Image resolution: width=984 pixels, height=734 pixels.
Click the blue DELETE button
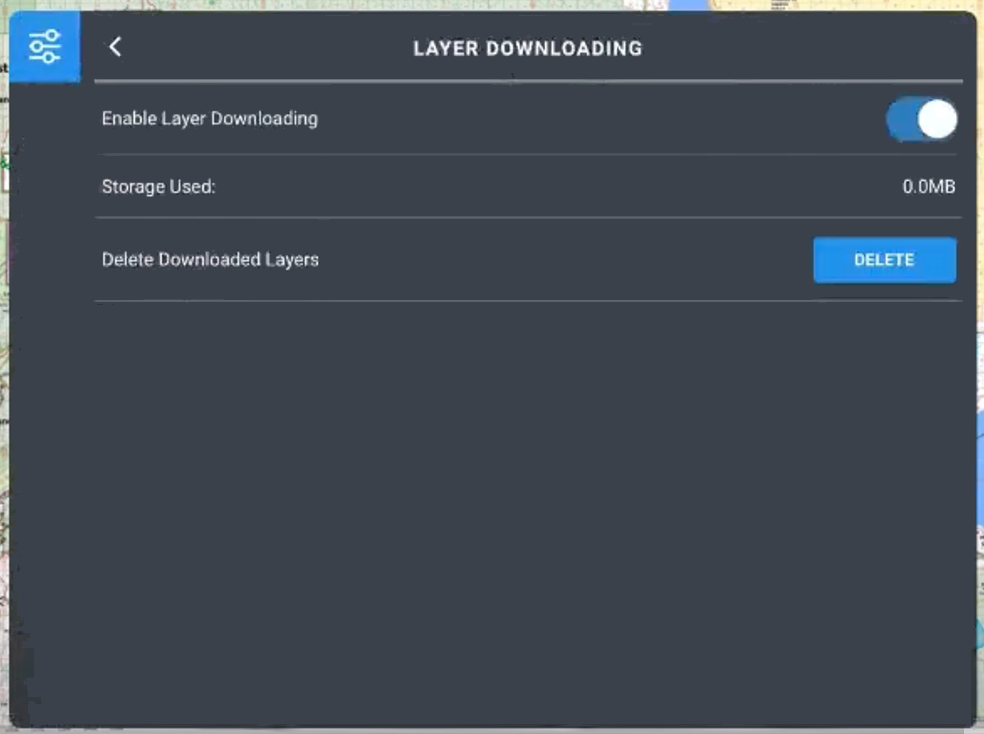pyautogui.click(x=885, y=260)
